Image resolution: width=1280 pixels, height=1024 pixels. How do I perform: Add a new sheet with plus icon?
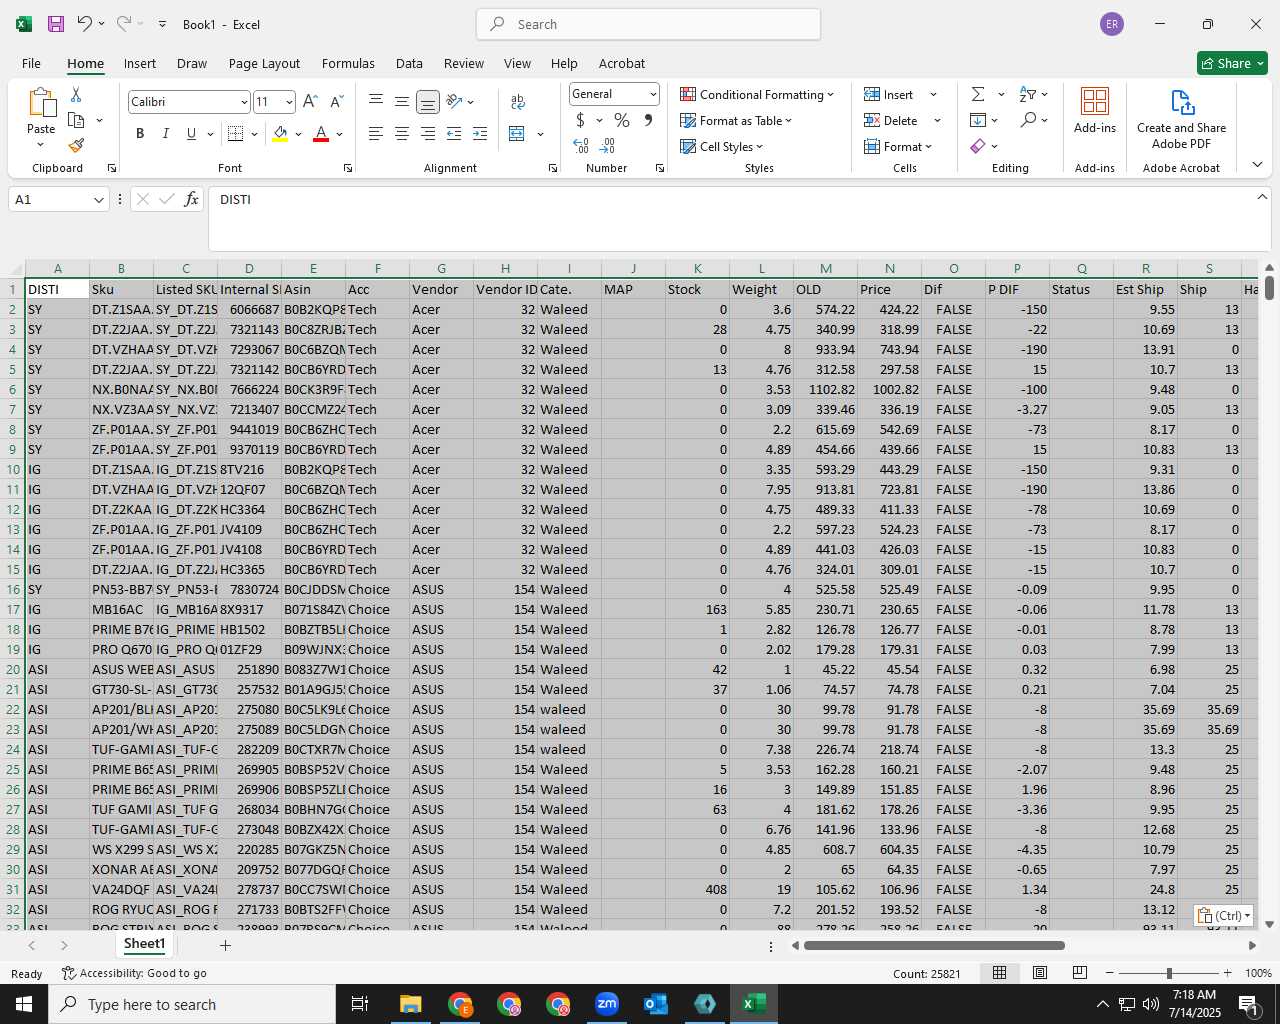point(225,945)
